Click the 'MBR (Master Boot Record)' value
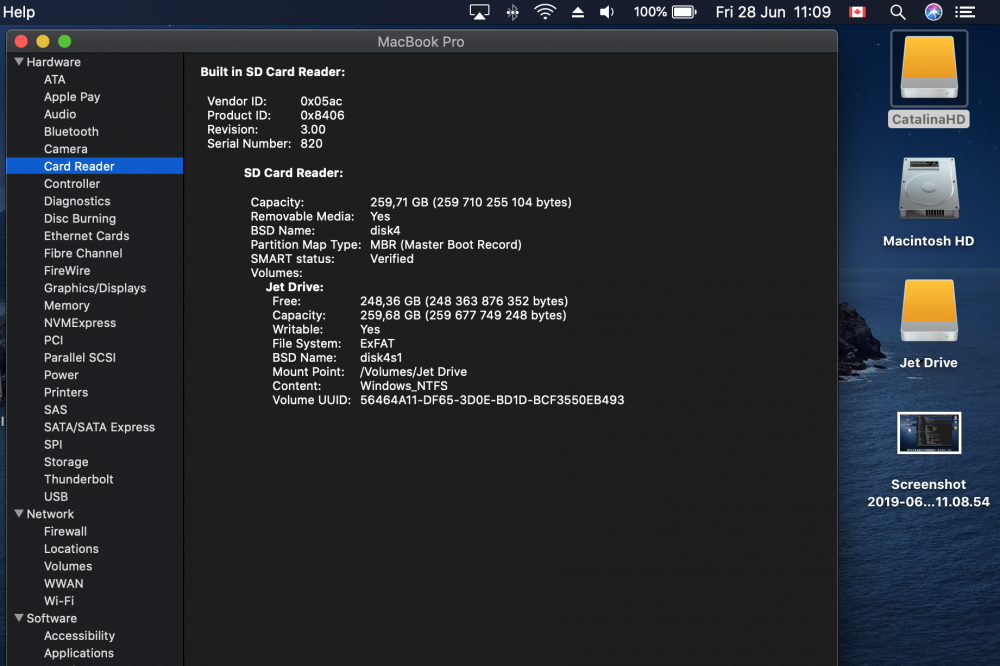The width and height of the screenshot is (1000, 666). tap(446, 244)
